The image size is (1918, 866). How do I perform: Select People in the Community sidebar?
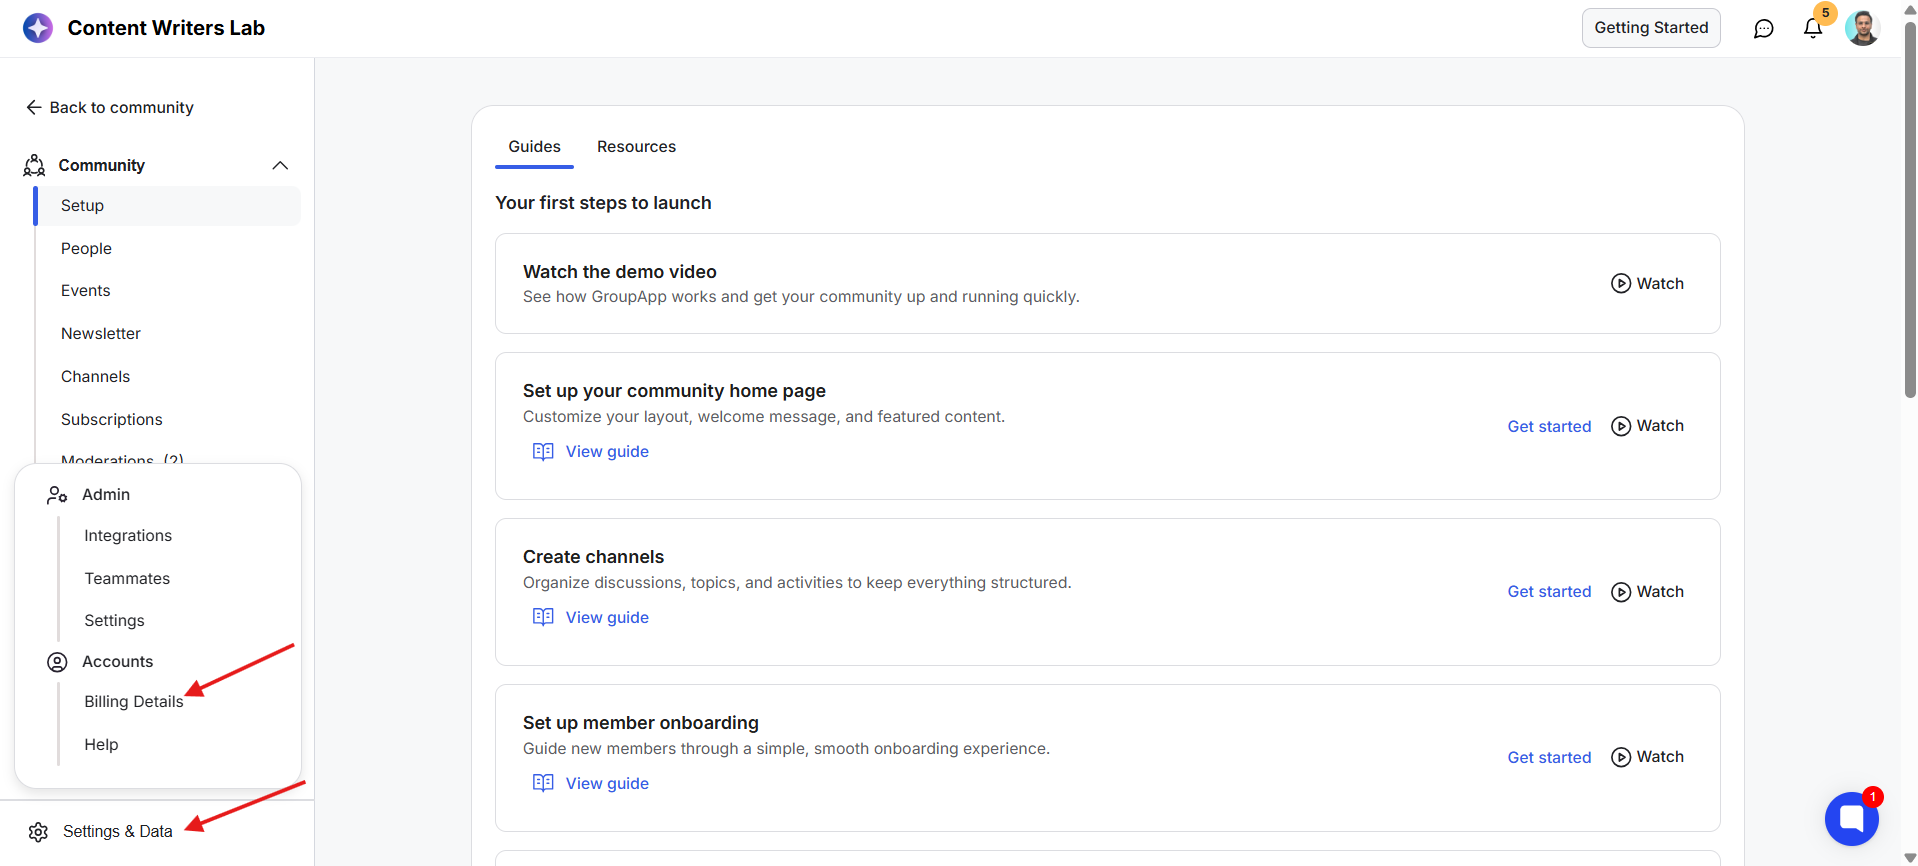(86, 248)
